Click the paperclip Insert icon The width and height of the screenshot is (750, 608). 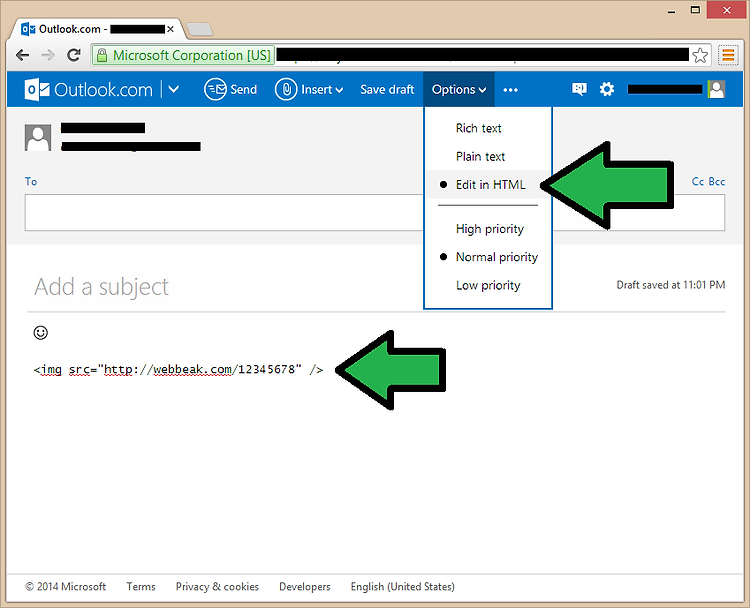pos(286,89)
